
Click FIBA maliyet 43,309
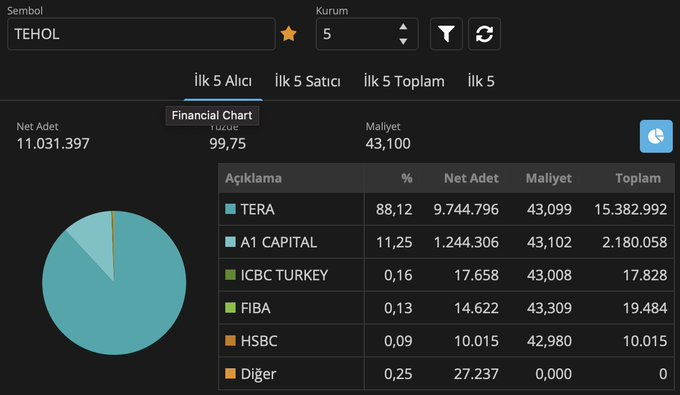point(549,308)
